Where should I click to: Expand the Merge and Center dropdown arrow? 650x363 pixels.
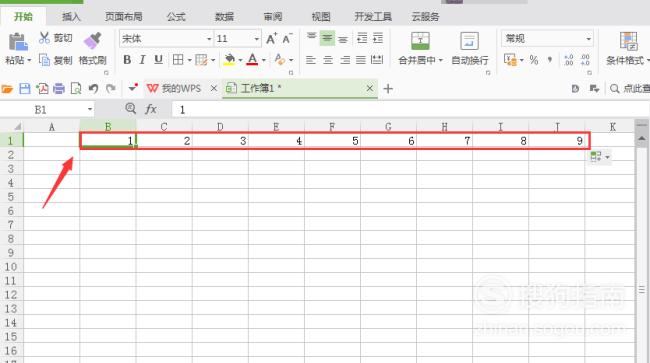pos(441,60)
